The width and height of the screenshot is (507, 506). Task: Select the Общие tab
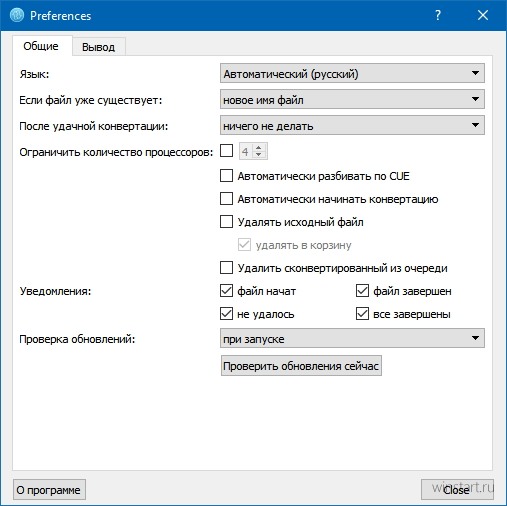[41, 46]
